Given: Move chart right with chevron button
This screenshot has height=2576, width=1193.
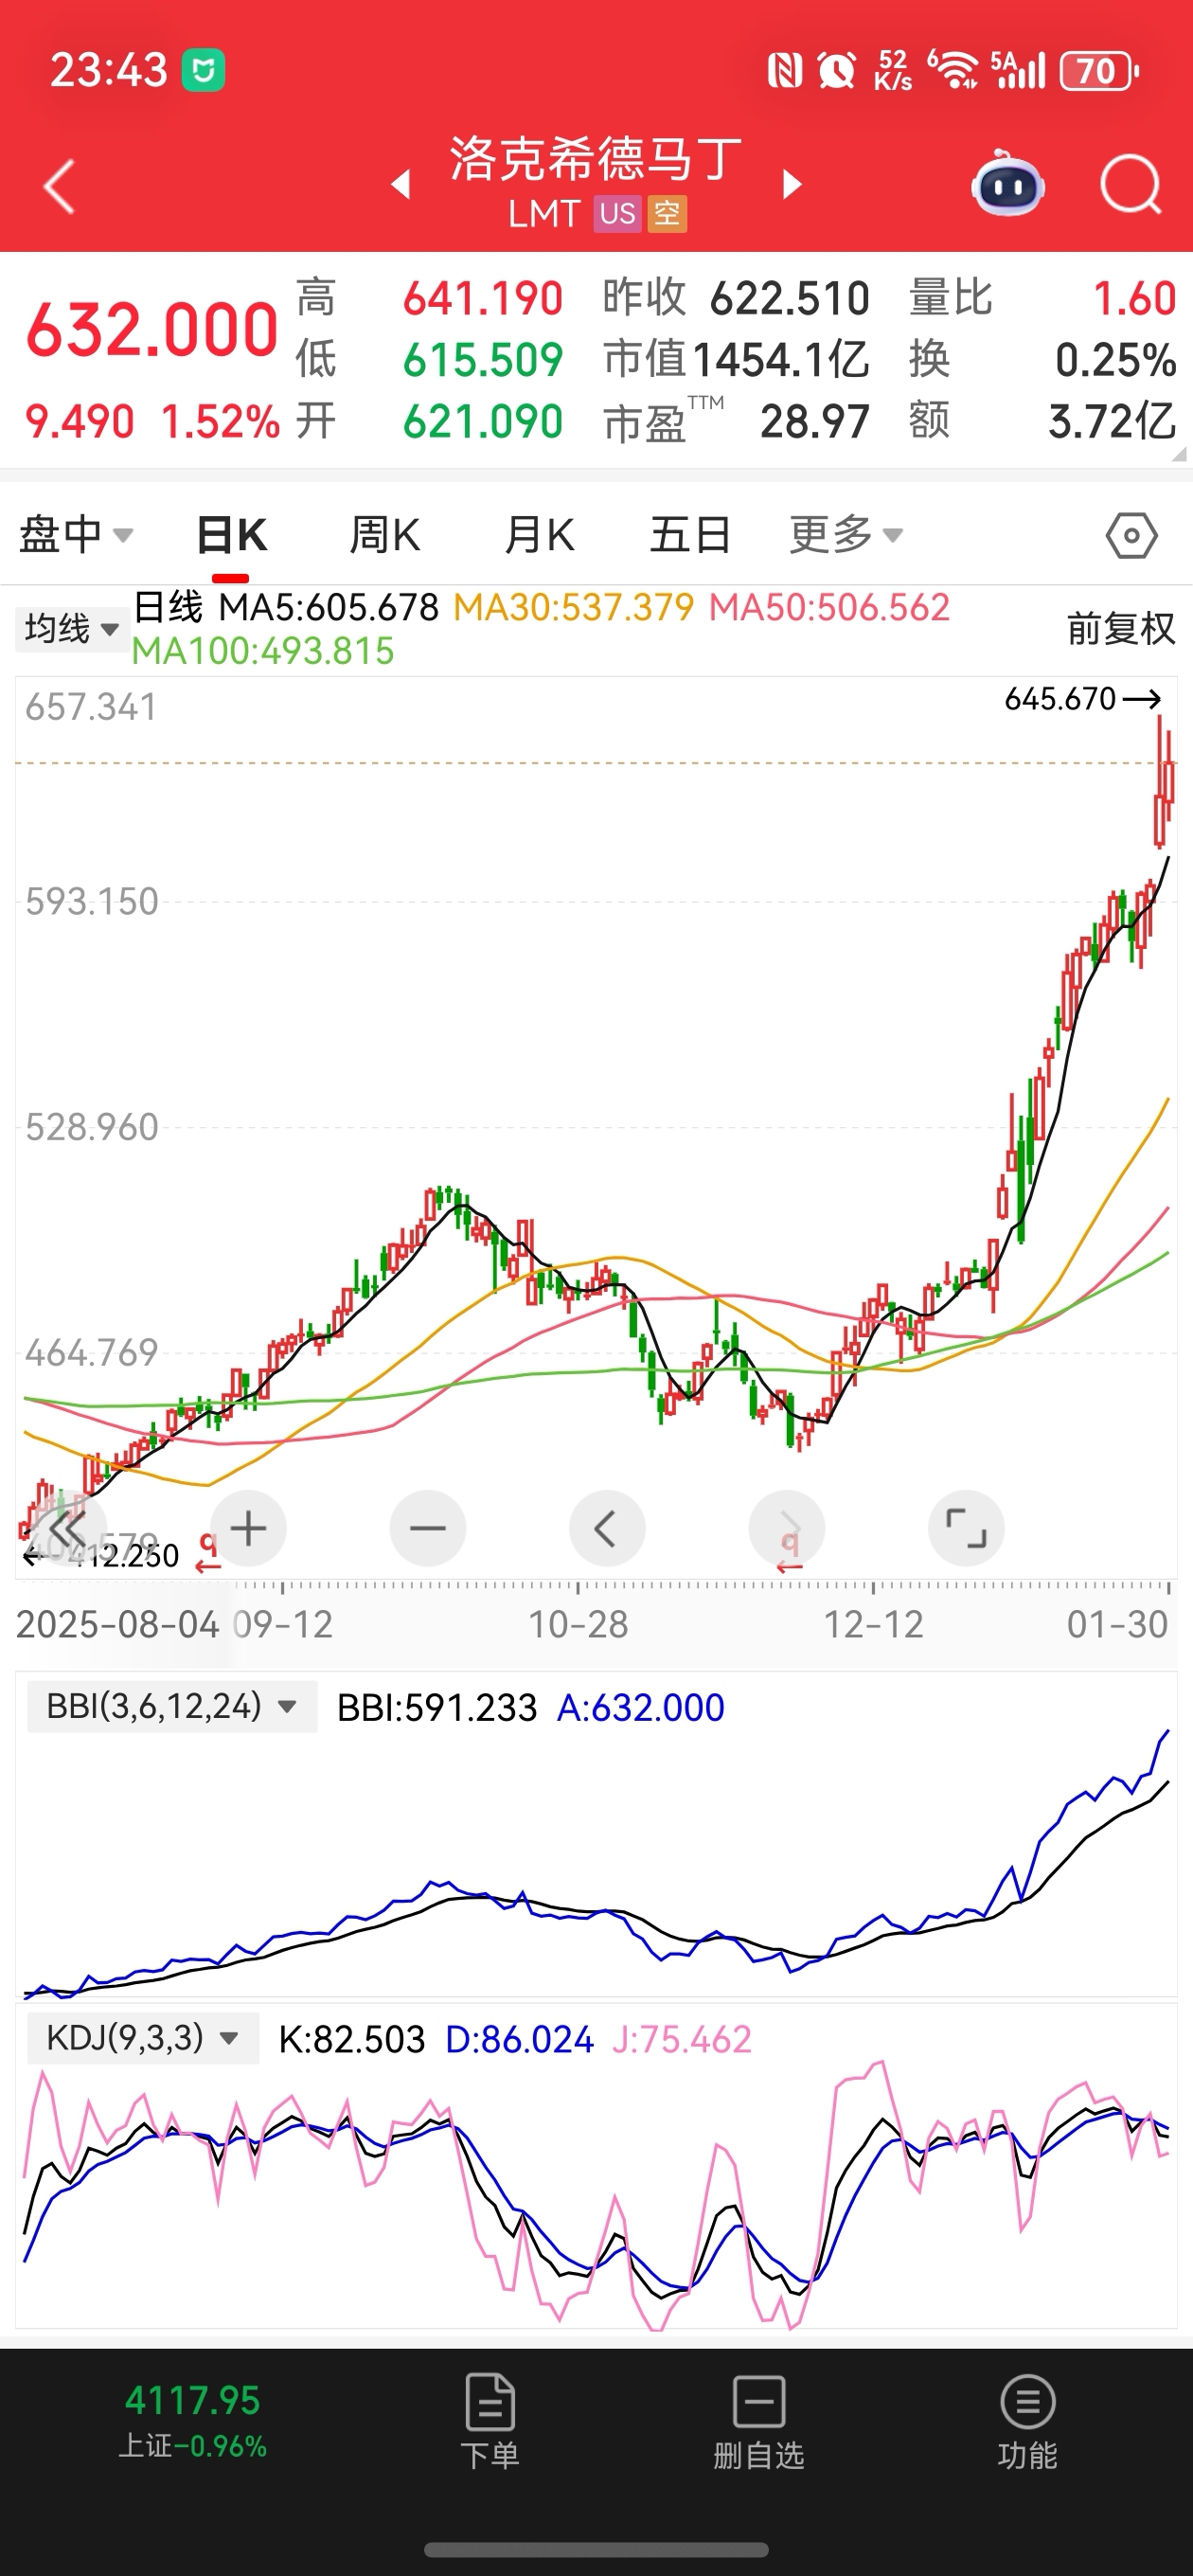Looking at the screenshot, I should click(787, 1528).
